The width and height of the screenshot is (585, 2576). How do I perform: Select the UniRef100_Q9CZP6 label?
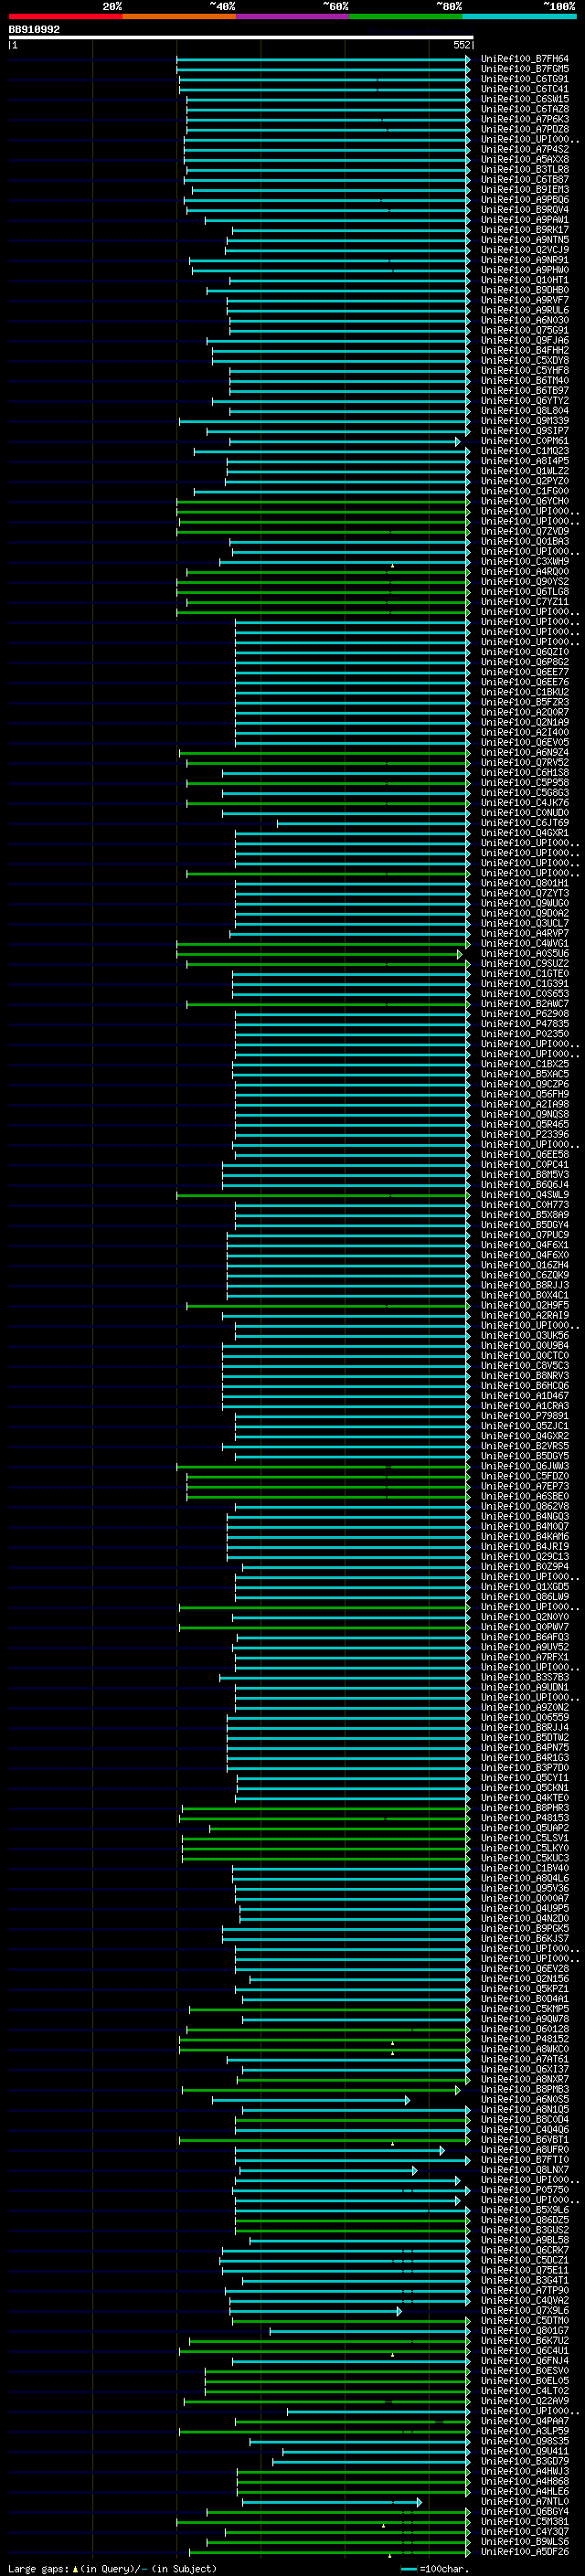(x=524, y=1084)
